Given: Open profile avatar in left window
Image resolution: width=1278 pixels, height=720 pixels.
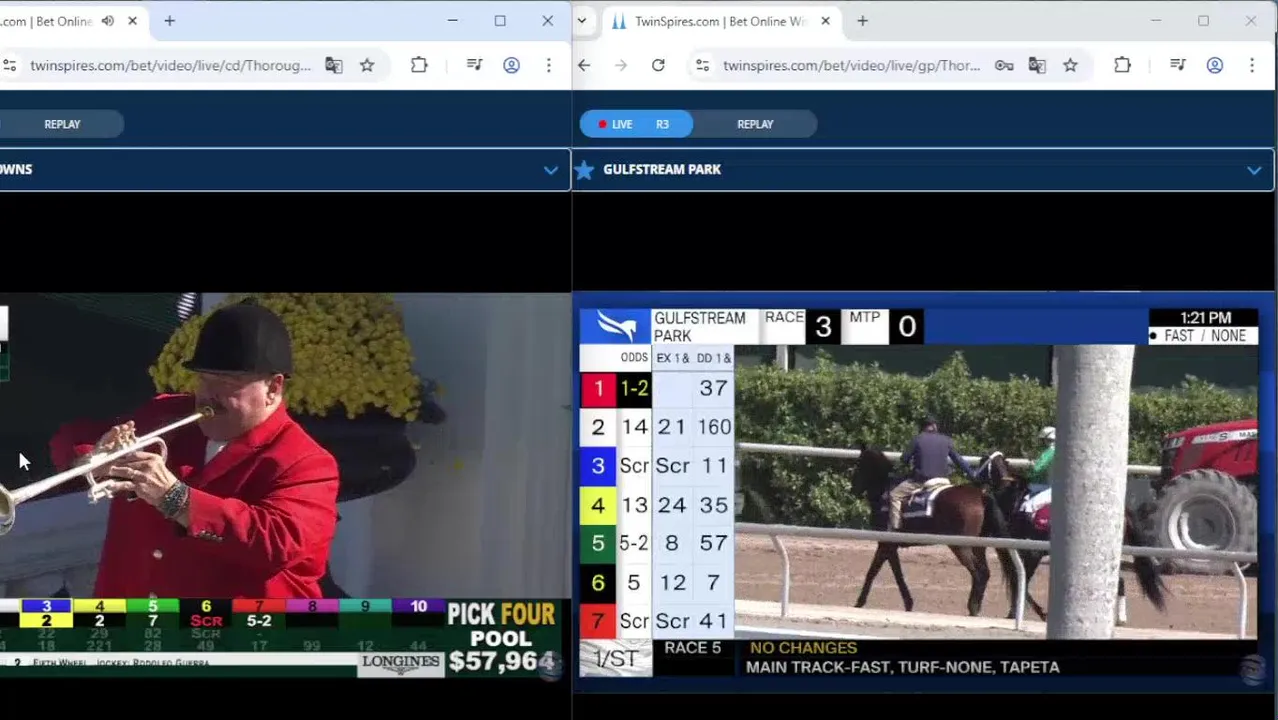Looking at the screenshot, I should [511, 65].
